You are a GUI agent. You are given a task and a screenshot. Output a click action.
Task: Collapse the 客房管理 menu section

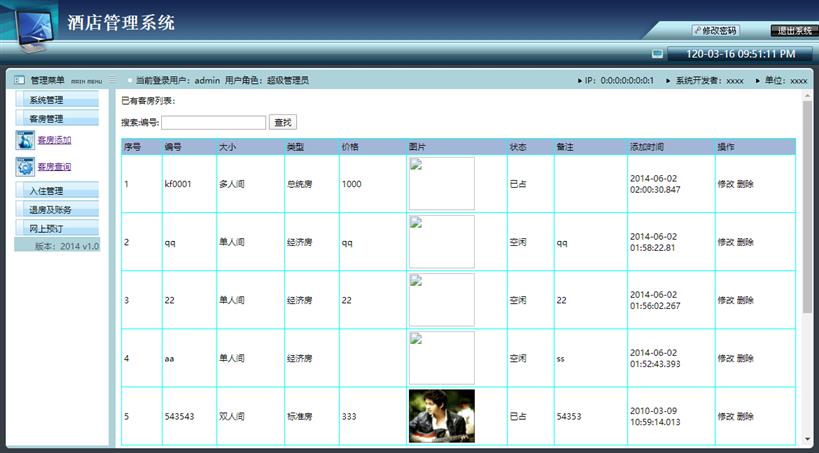(57, 119)
